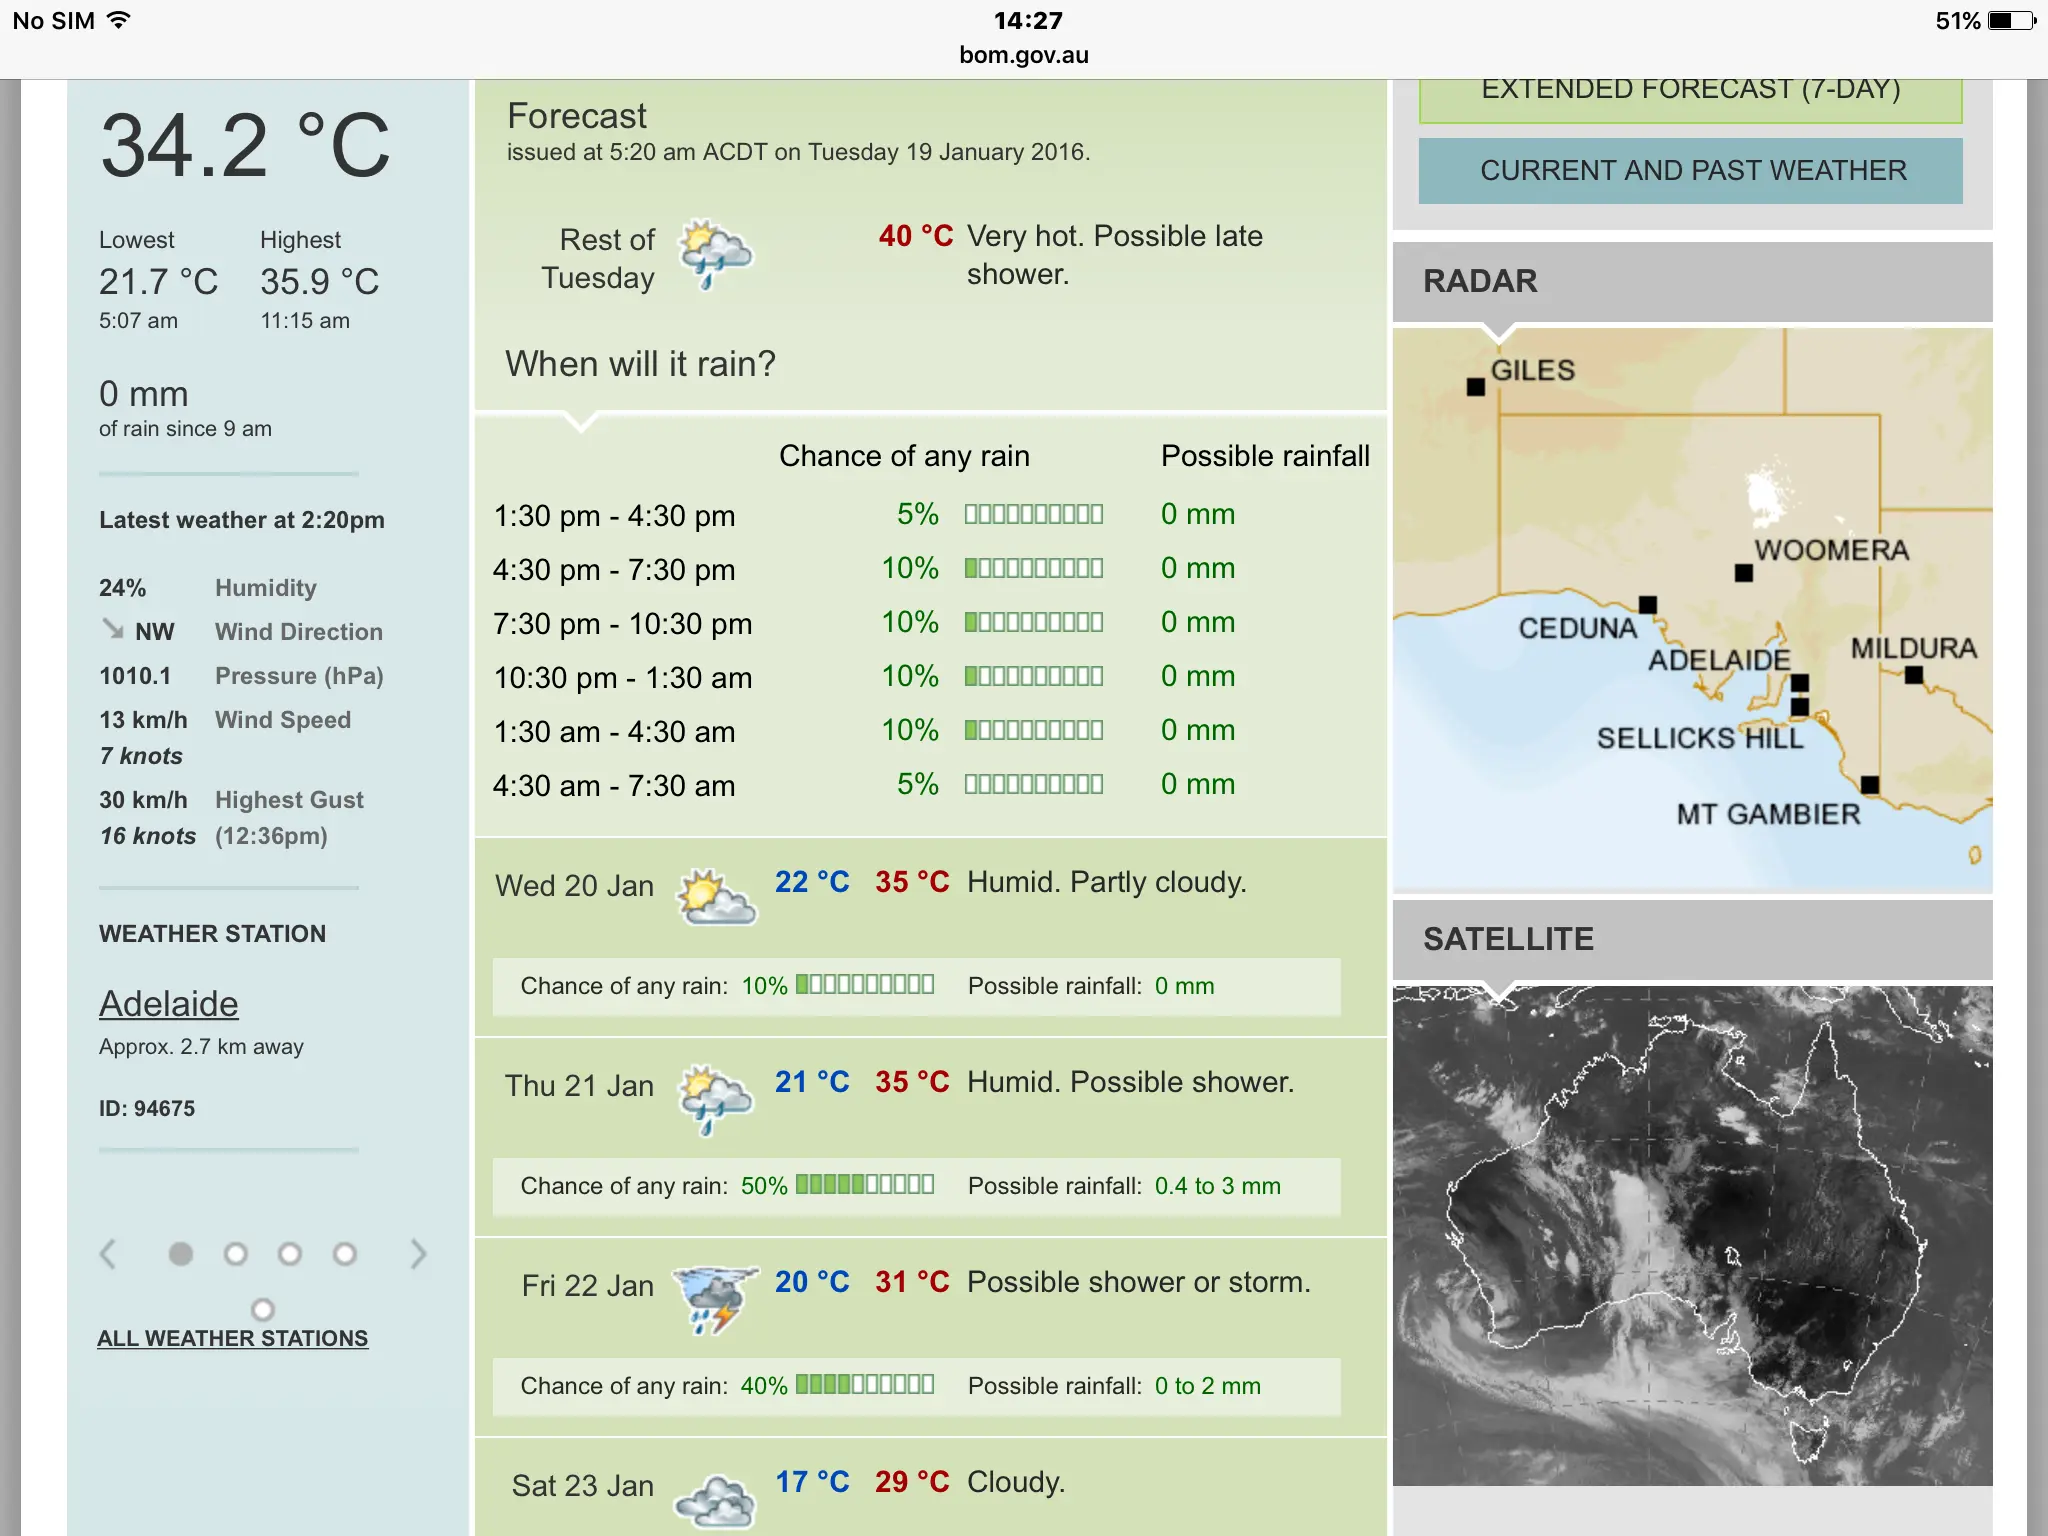
Task: Click Thursday's 50% rain chance bar
Action: point(865,1185)
